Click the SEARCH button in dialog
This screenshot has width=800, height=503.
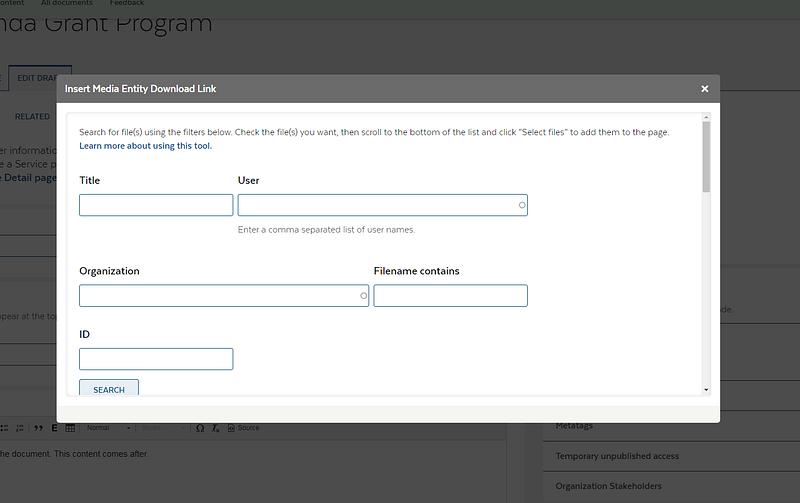pyautogui.click(x=109, y=388)
